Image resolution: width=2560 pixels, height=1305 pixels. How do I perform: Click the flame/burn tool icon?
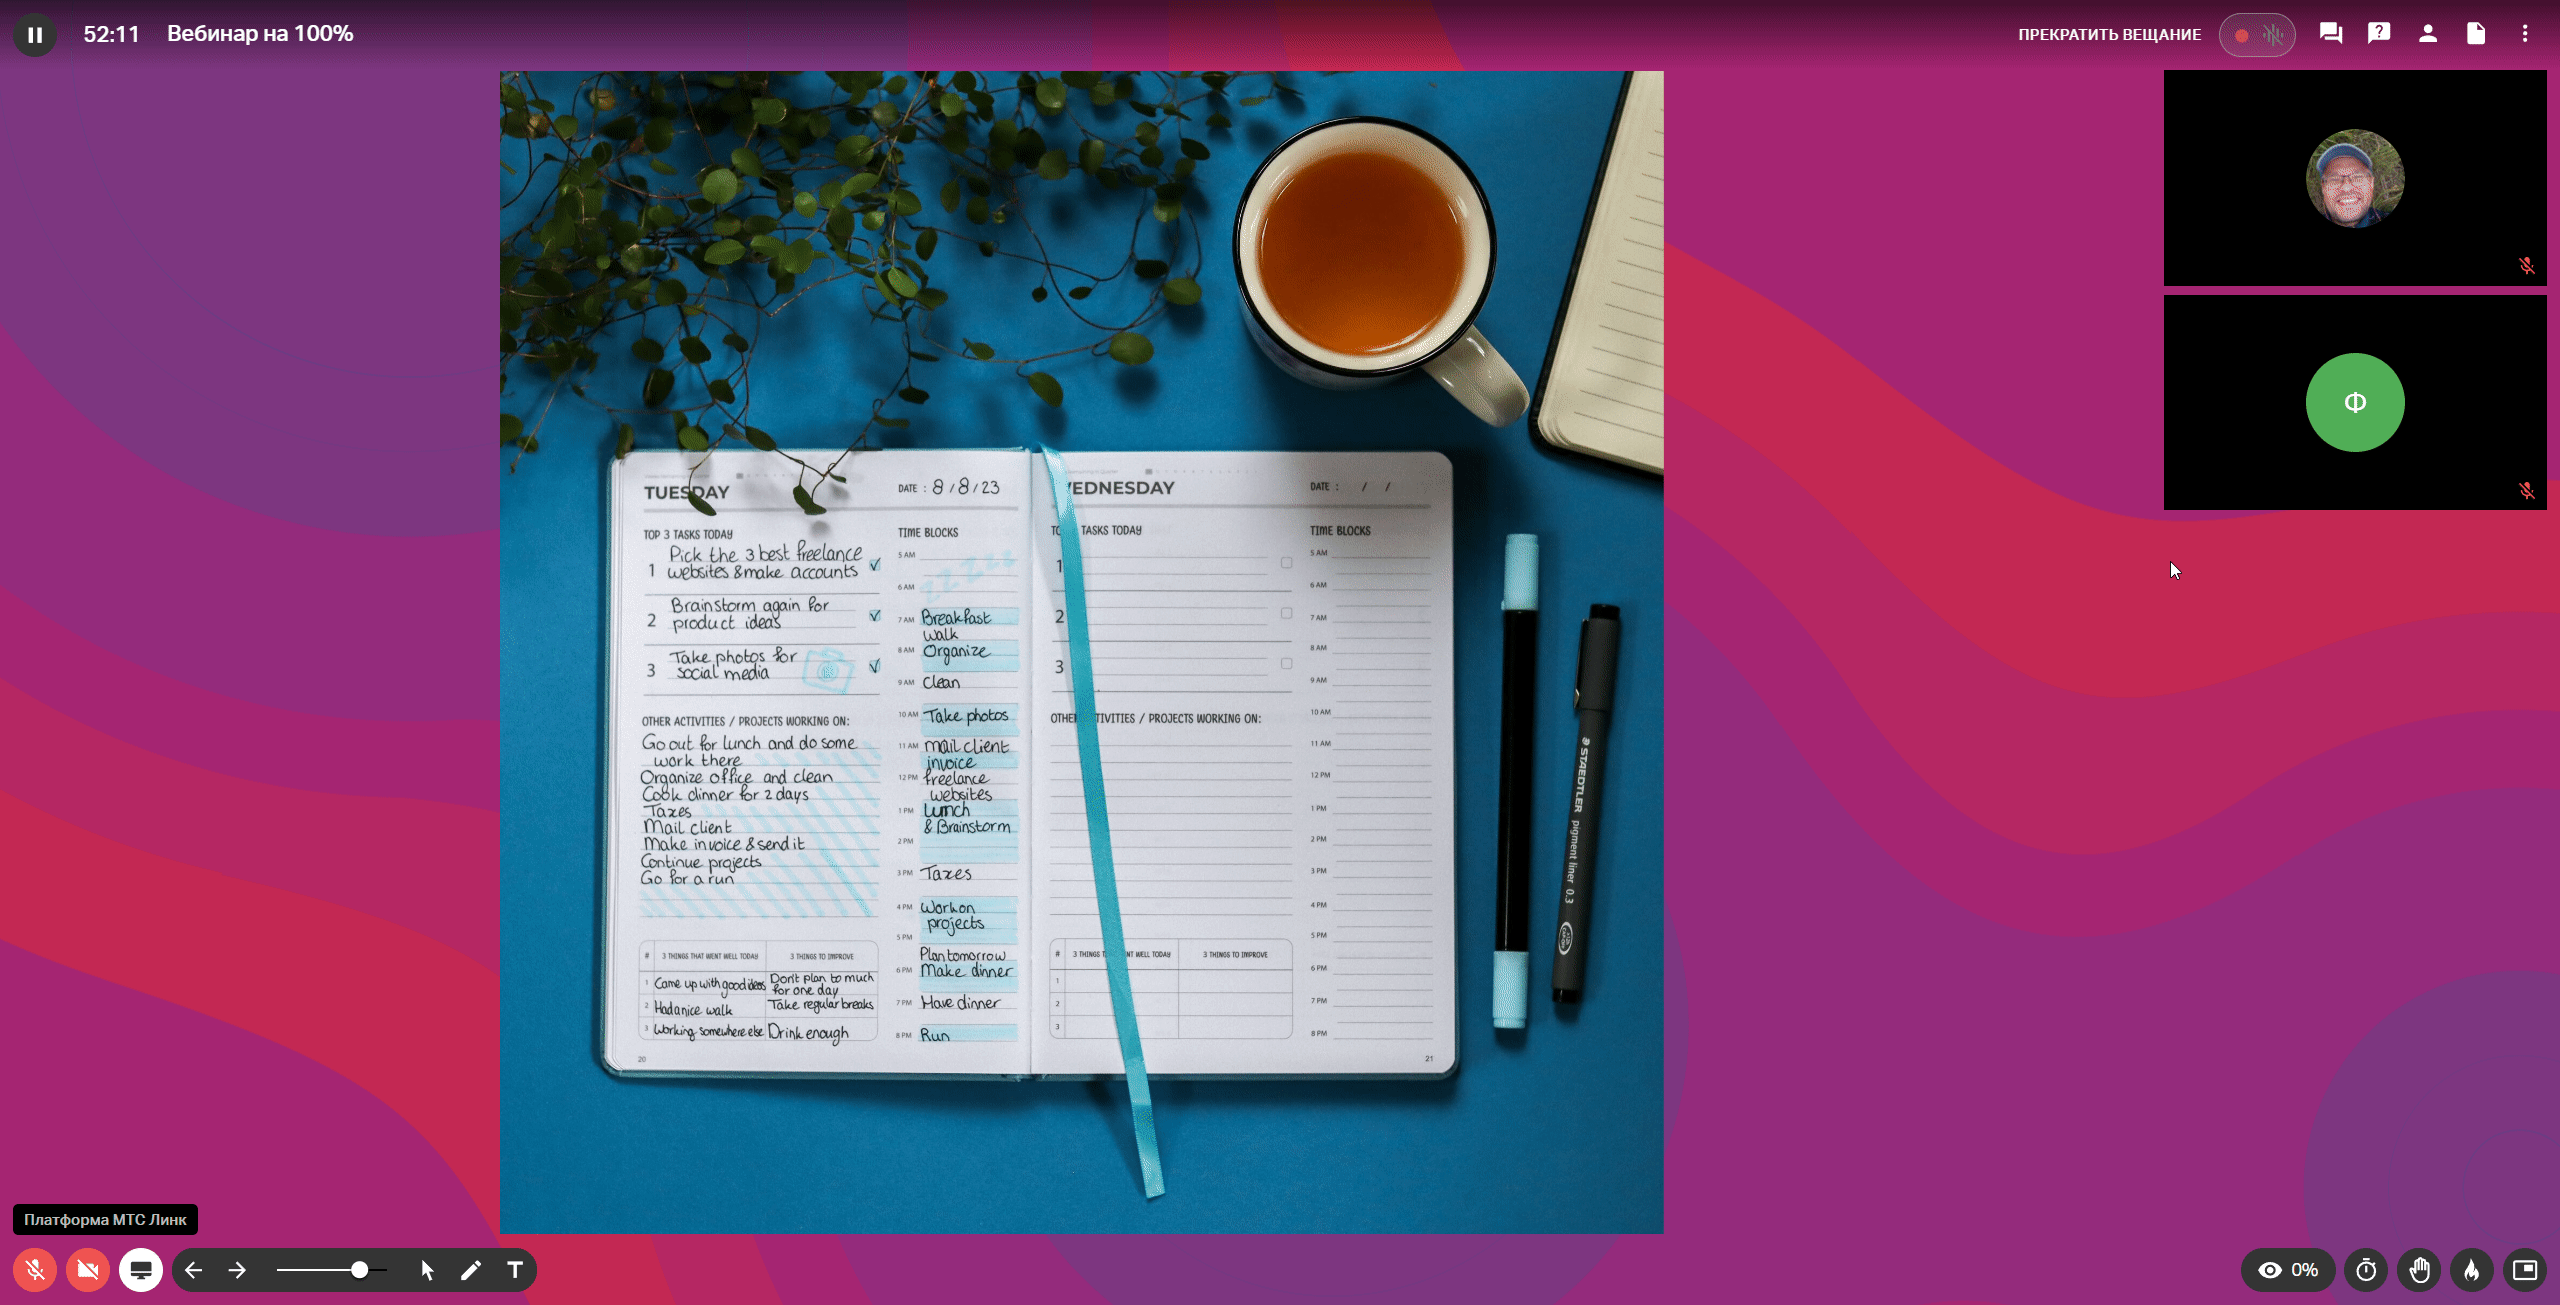2472,1268
